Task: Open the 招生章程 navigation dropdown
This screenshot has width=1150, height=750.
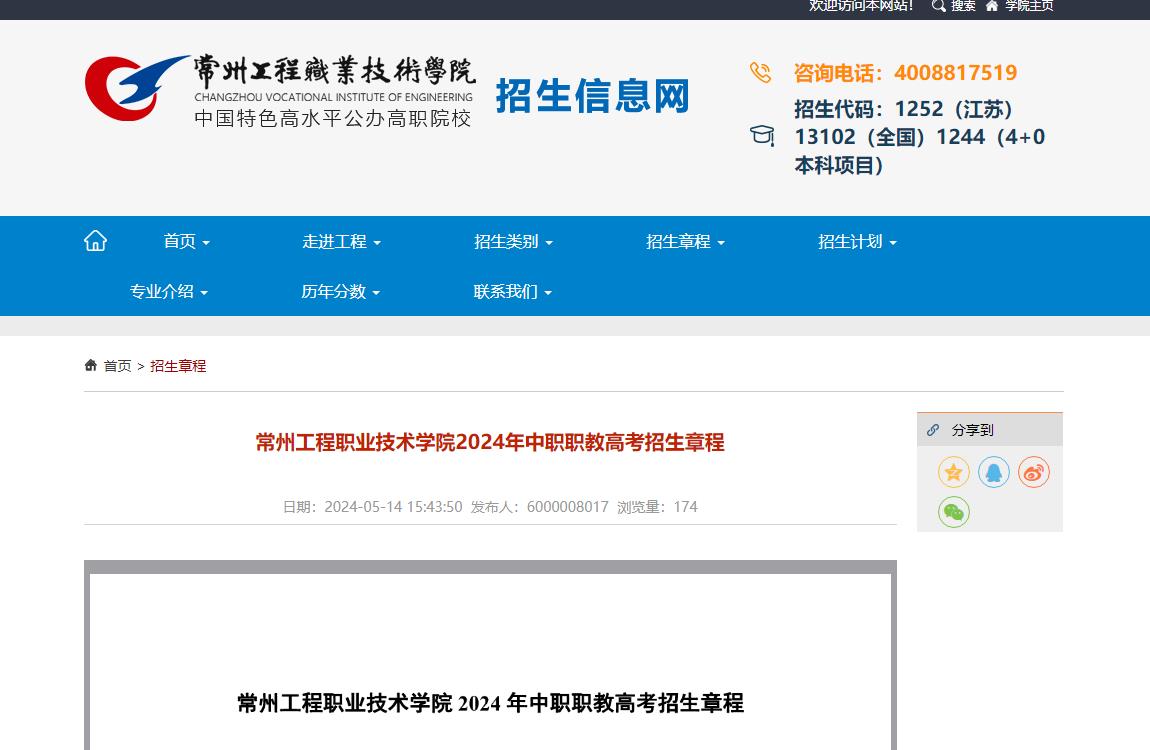Action: (685, 241)
